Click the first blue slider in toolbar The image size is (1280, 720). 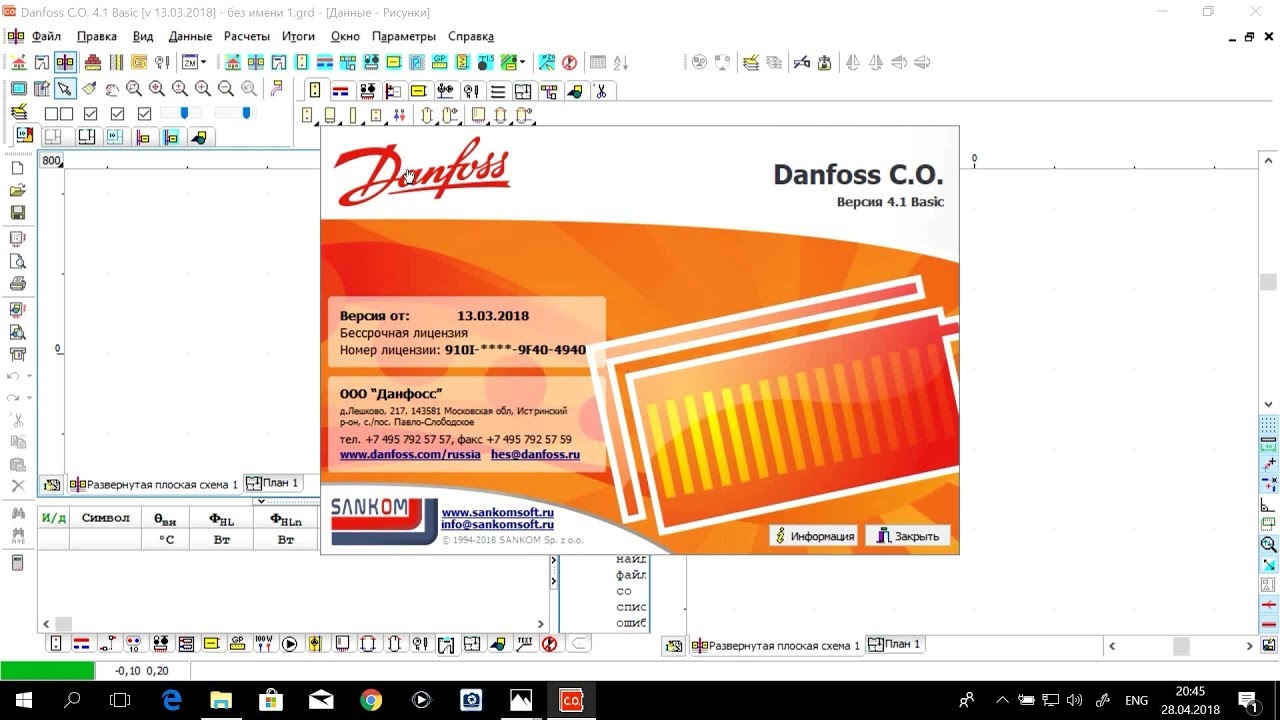click(x=184, y=114)
